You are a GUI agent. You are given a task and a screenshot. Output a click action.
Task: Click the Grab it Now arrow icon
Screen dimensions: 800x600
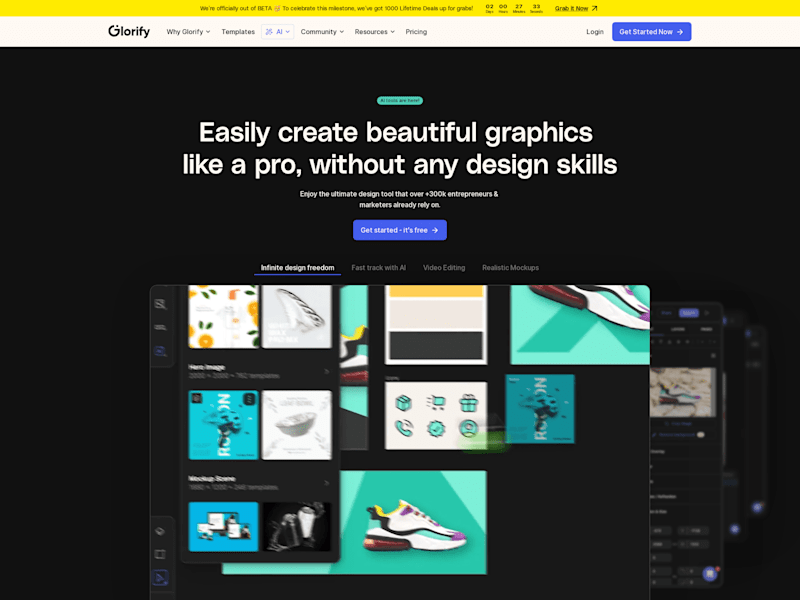click(x=594, y=8)
